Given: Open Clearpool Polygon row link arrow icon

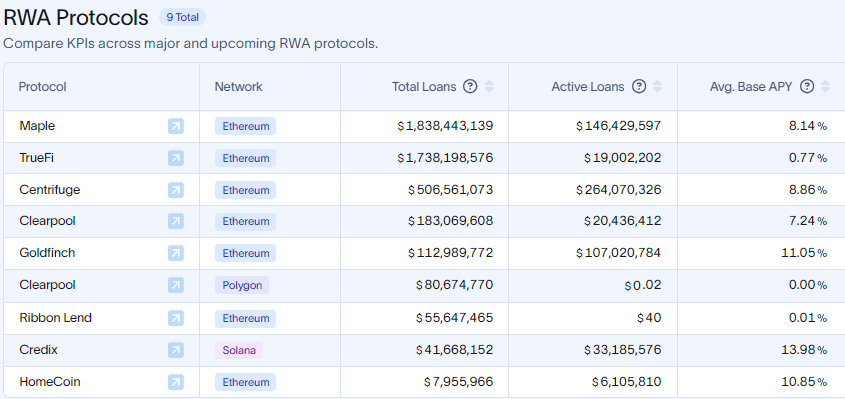Looking at the screenshot, I should click(x=176, y=285).
